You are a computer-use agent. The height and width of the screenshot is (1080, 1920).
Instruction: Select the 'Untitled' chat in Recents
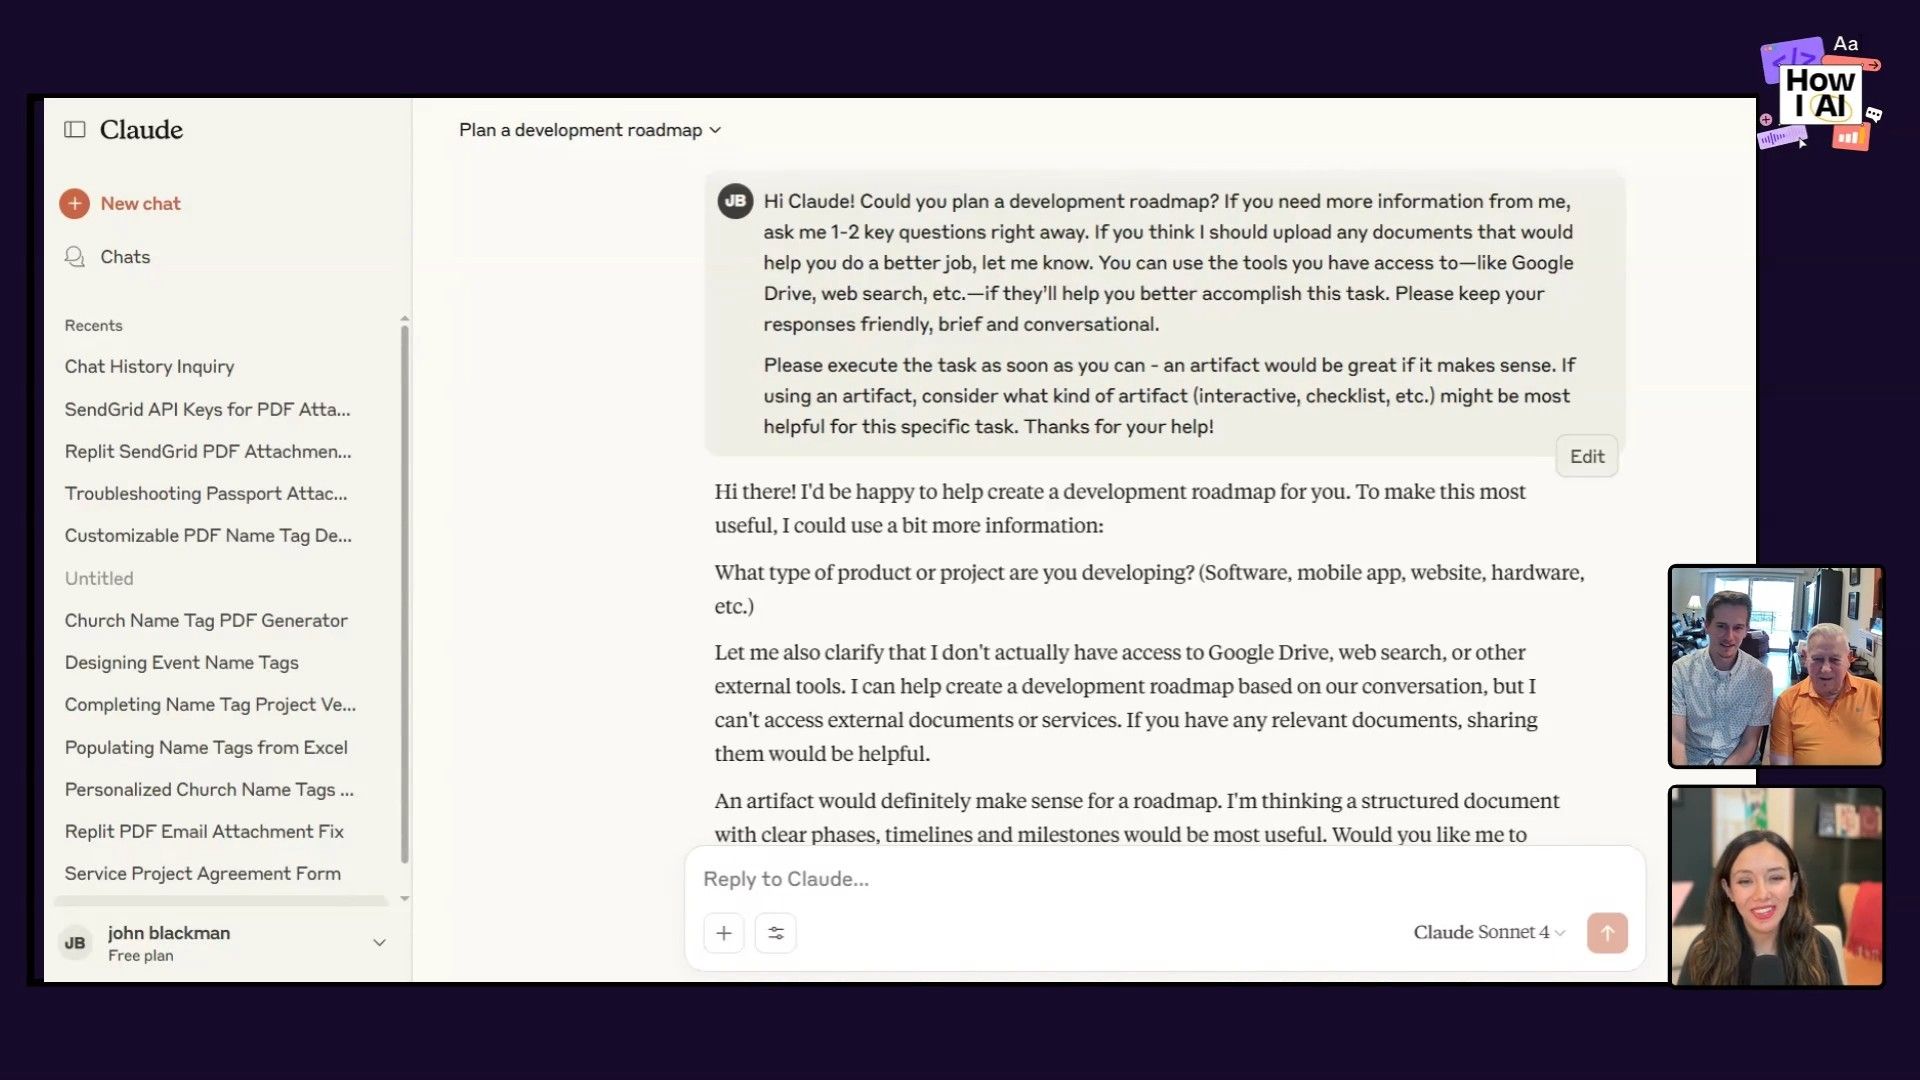tap(99, 578)
